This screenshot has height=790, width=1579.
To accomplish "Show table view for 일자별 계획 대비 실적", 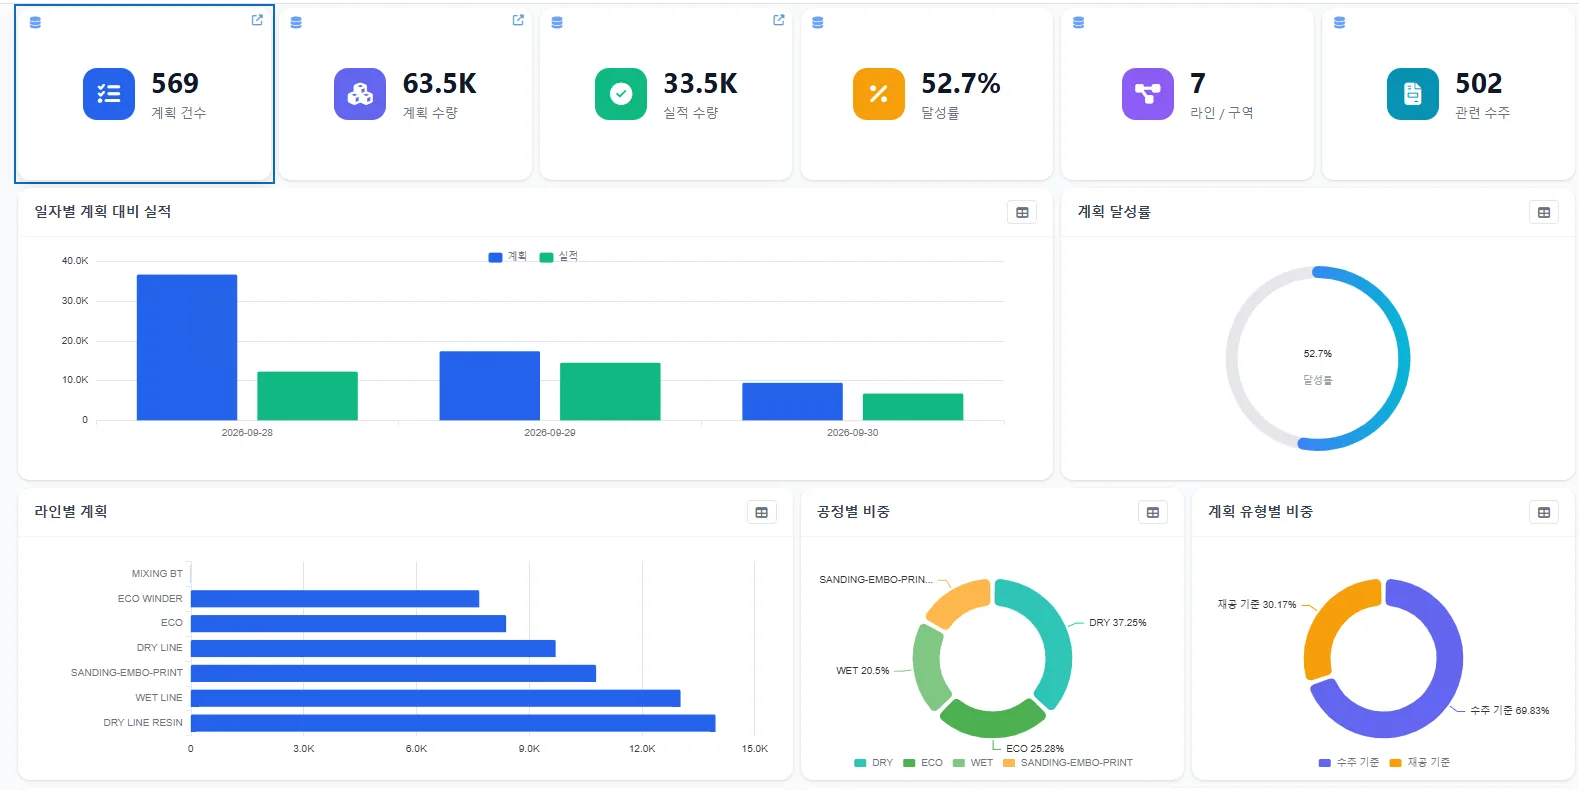I will 1022,212.
